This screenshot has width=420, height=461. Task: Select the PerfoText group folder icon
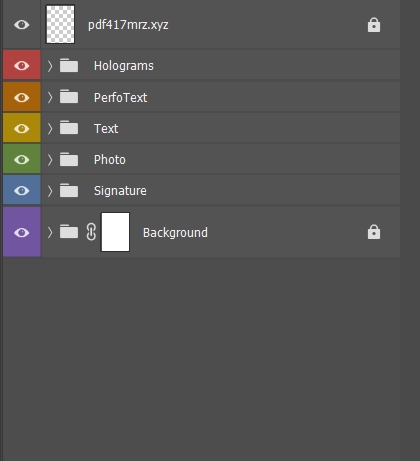pyautogui.click(x=69, y=96)
